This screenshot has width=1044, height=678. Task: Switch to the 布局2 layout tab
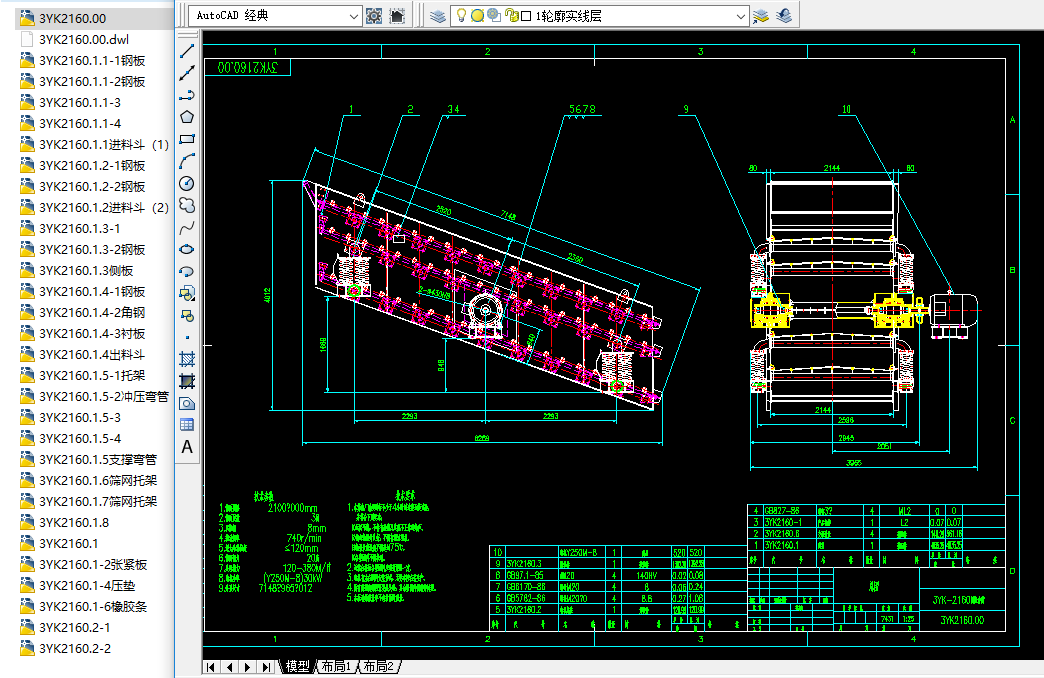pyautogui.click(x=380, y=667)
